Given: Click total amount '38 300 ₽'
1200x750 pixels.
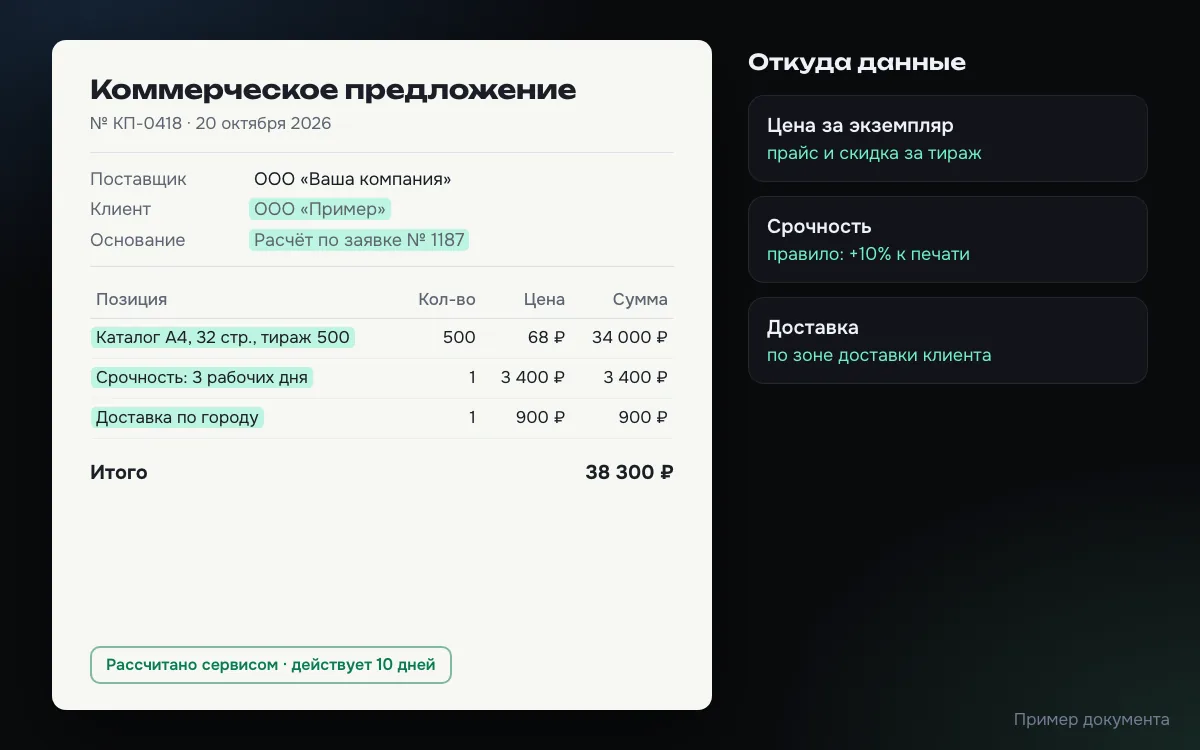Looking at the screenshot, I should click(x=629, y=472).
